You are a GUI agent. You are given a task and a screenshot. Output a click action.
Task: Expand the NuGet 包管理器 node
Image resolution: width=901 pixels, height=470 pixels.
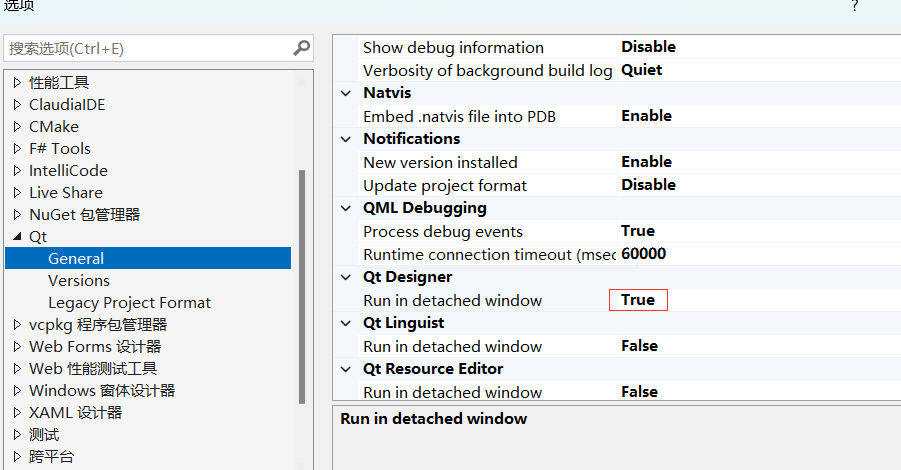click(x=17, y=215)
